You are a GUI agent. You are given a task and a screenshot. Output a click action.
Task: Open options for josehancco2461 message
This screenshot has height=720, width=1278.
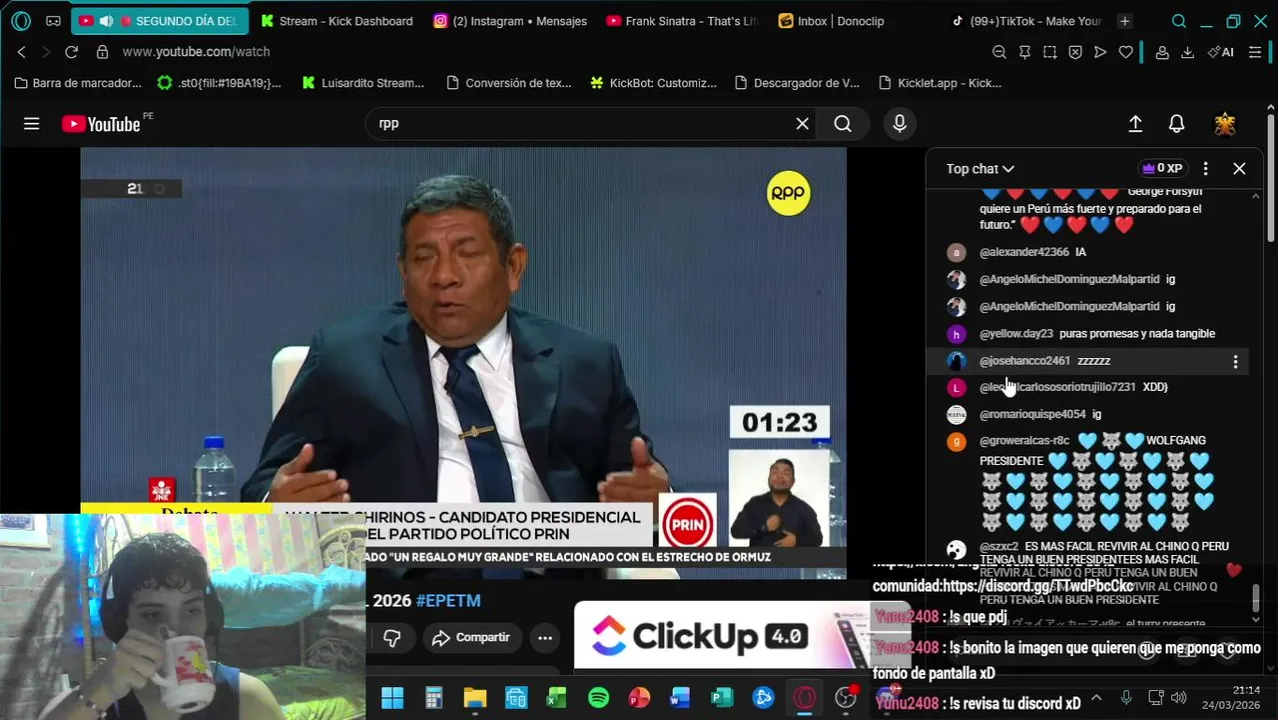coord(1235,362)
